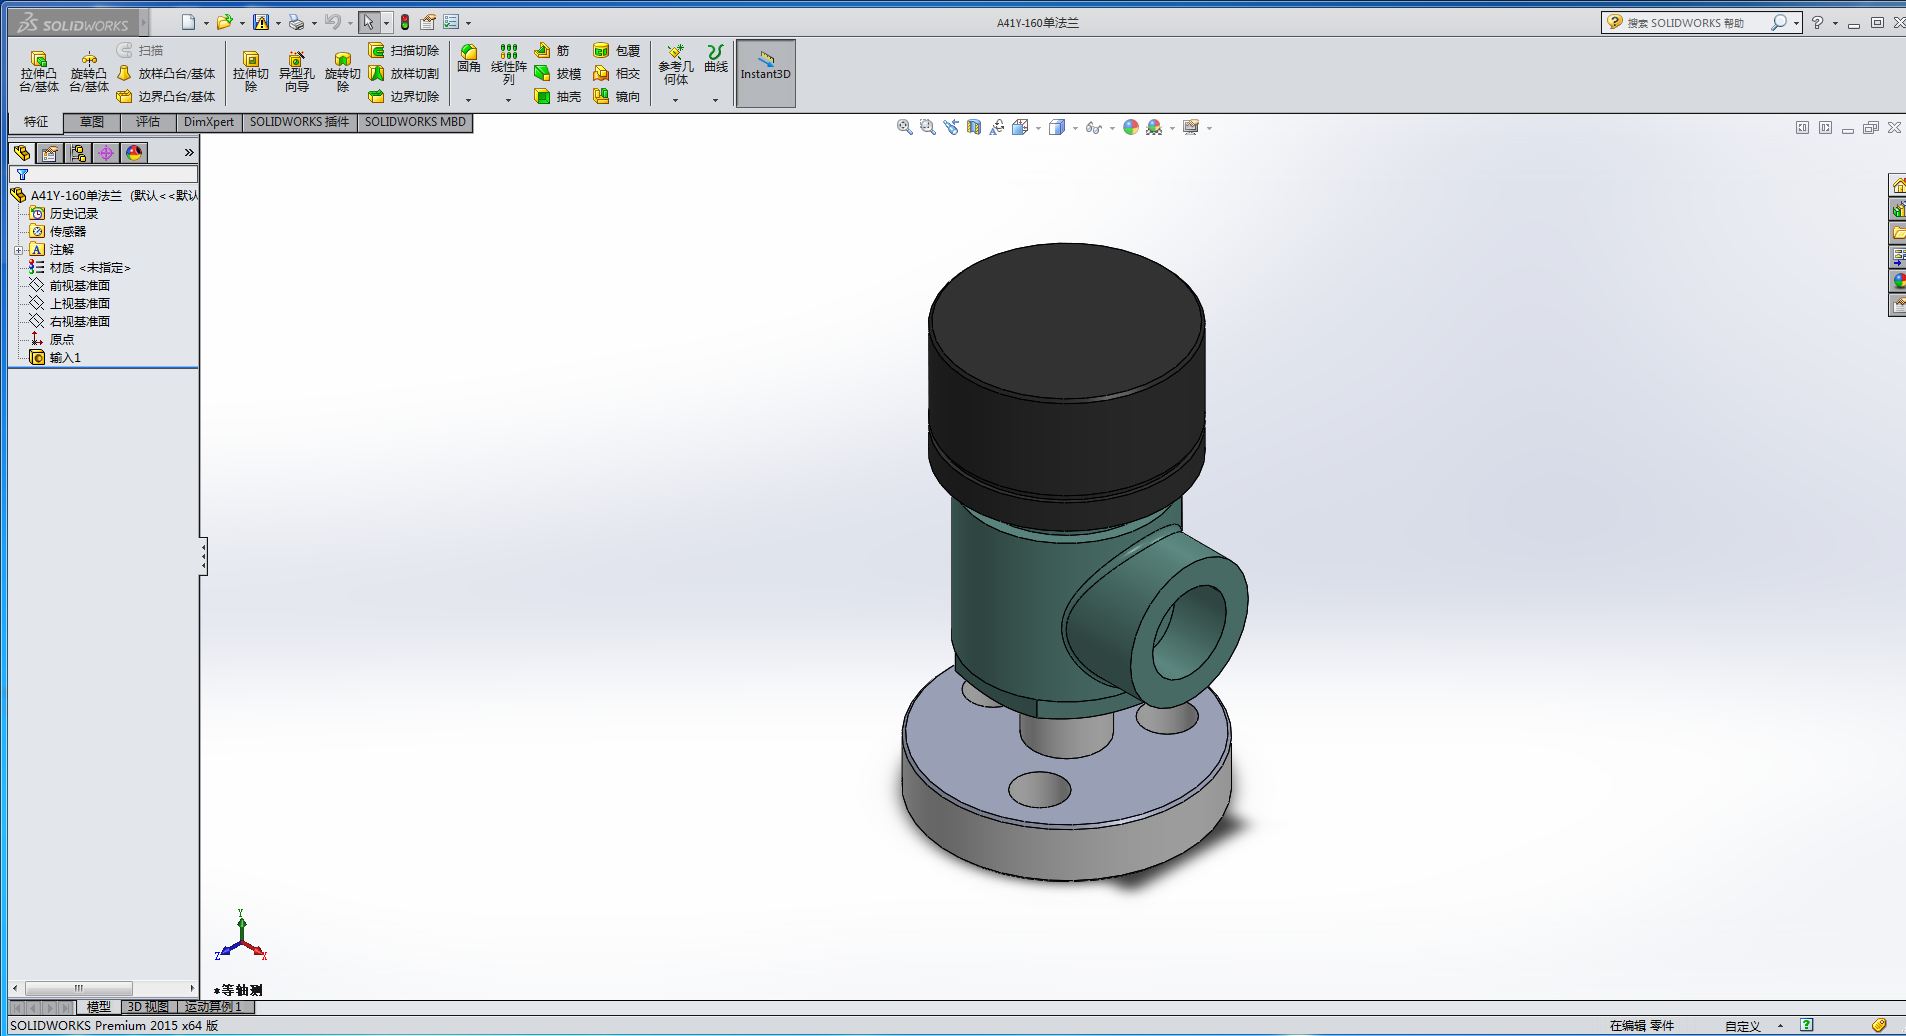Select the 异型孔向导 hole wizard tool
Screen dimensions: 1906x1036
296,71
